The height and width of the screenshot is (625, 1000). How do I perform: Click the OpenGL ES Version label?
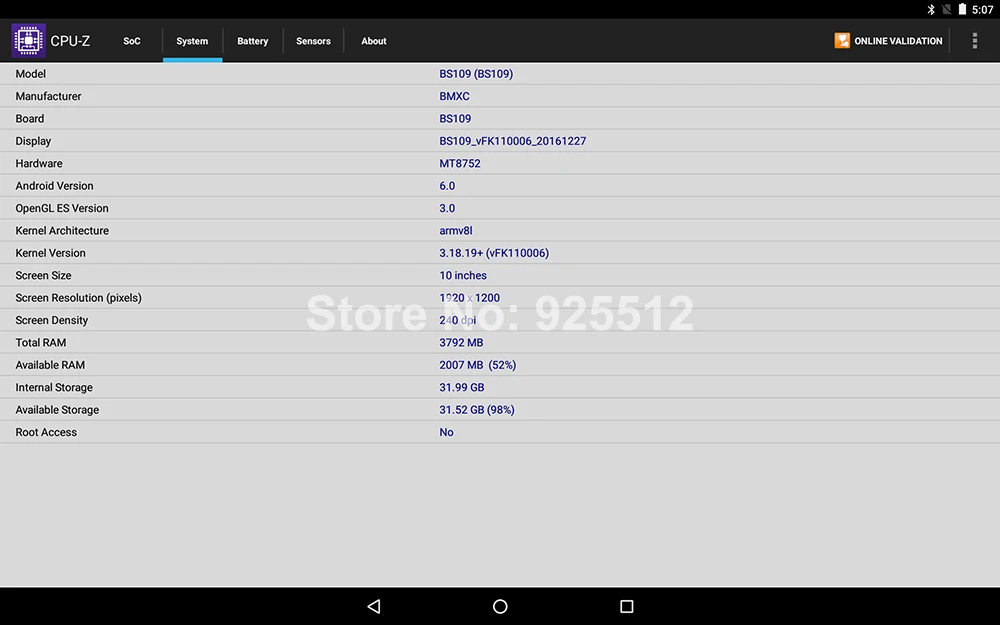click(x=62, y=208)
